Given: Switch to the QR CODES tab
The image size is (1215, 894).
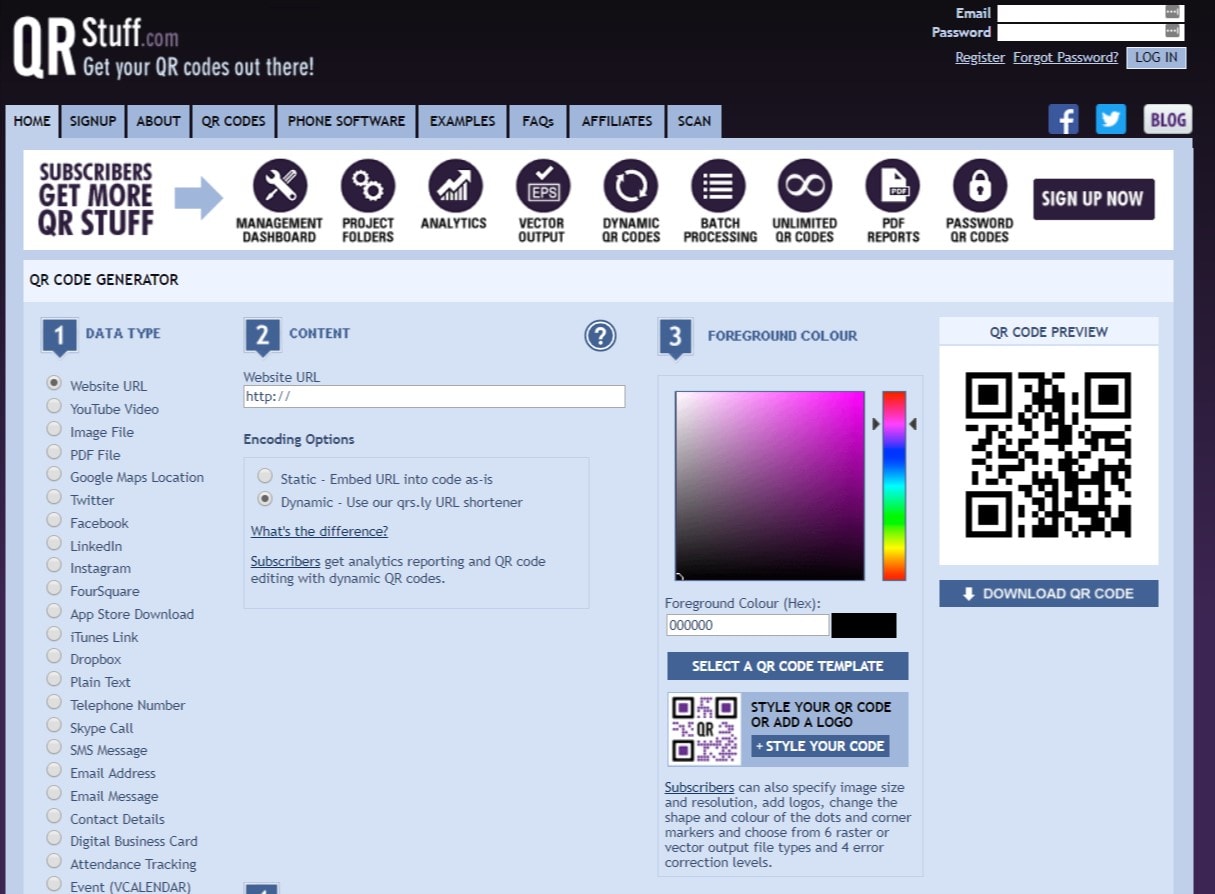Looking at the screenshot, I should click(x=233, y=121).
